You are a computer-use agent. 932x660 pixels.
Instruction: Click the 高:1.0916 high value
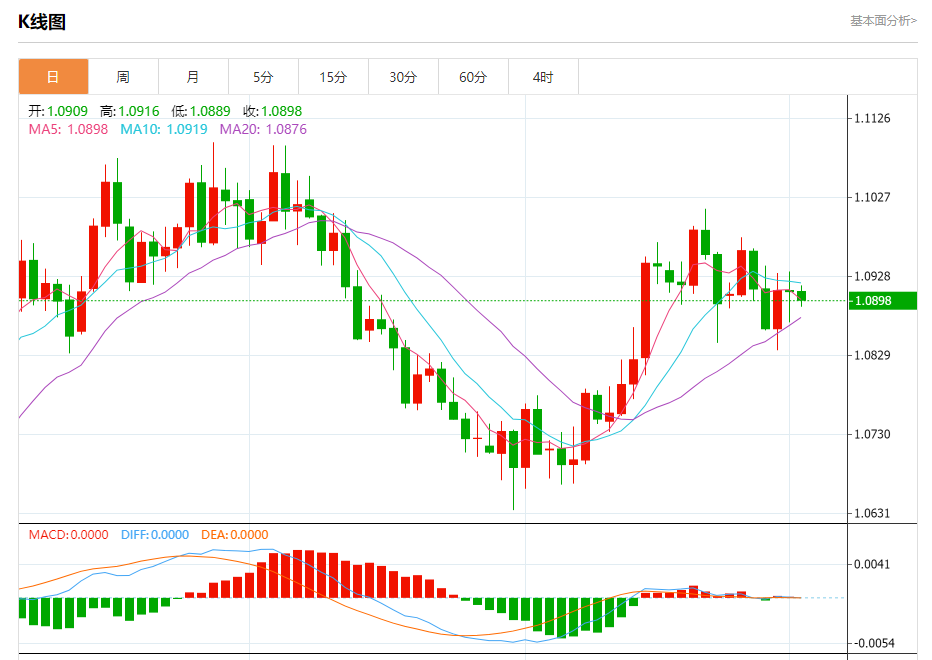(x=130, y=111)
